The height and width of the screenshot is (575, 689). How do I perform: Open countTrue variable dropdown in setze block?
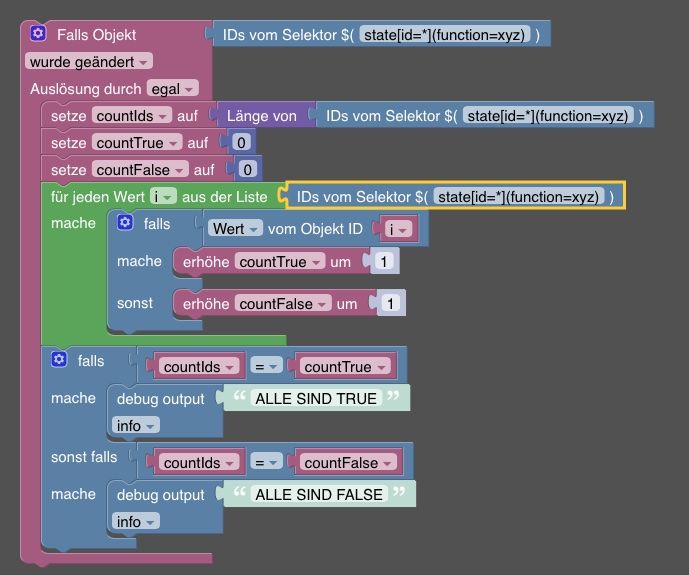[137, 143]
